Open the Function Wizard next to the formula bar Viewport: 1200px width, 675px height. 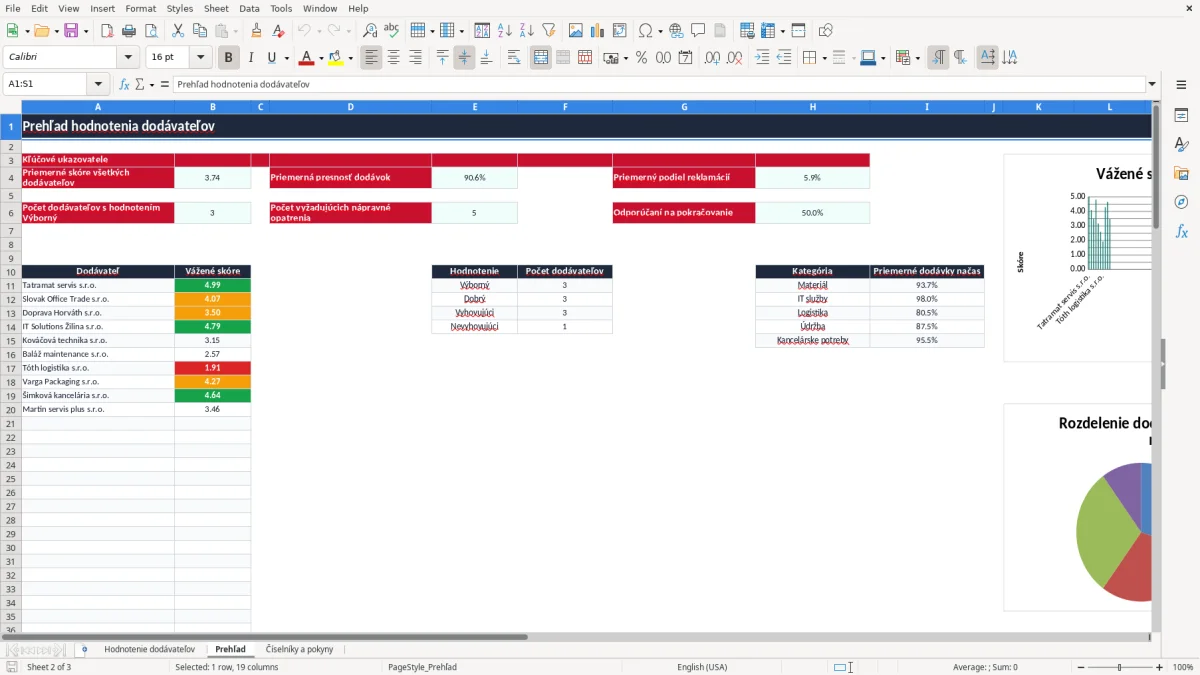click(124, 84)
